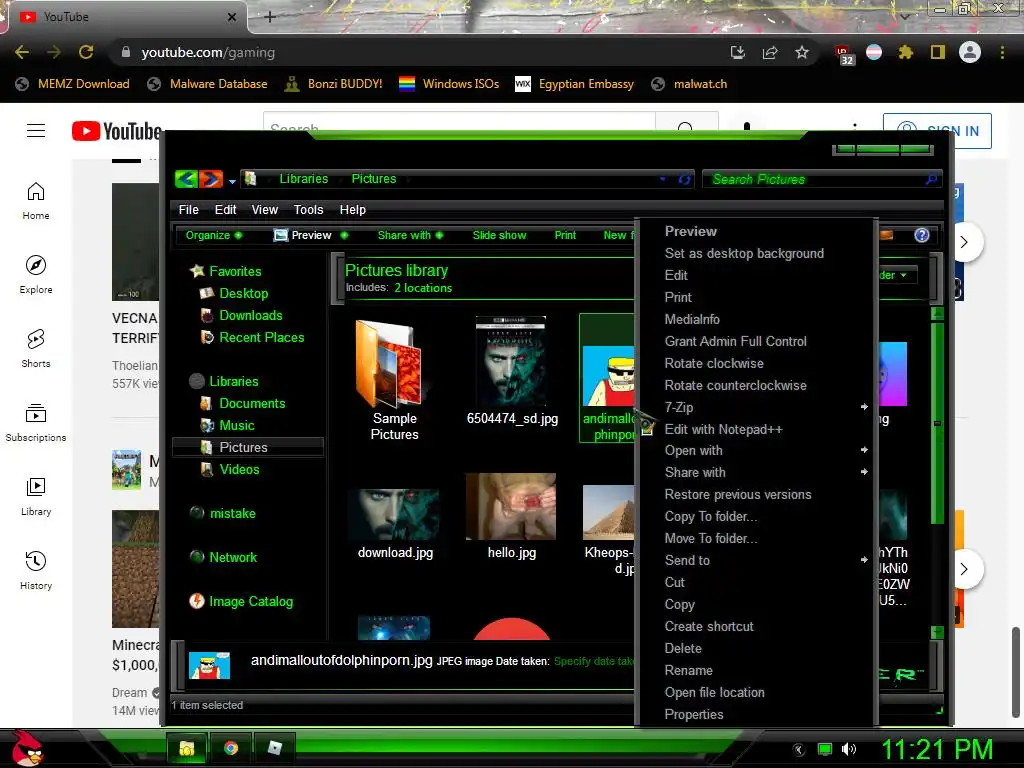Screen dimensions: 1024x768
Task: Open the Explorer help icon
Action: tap(921, 235)
